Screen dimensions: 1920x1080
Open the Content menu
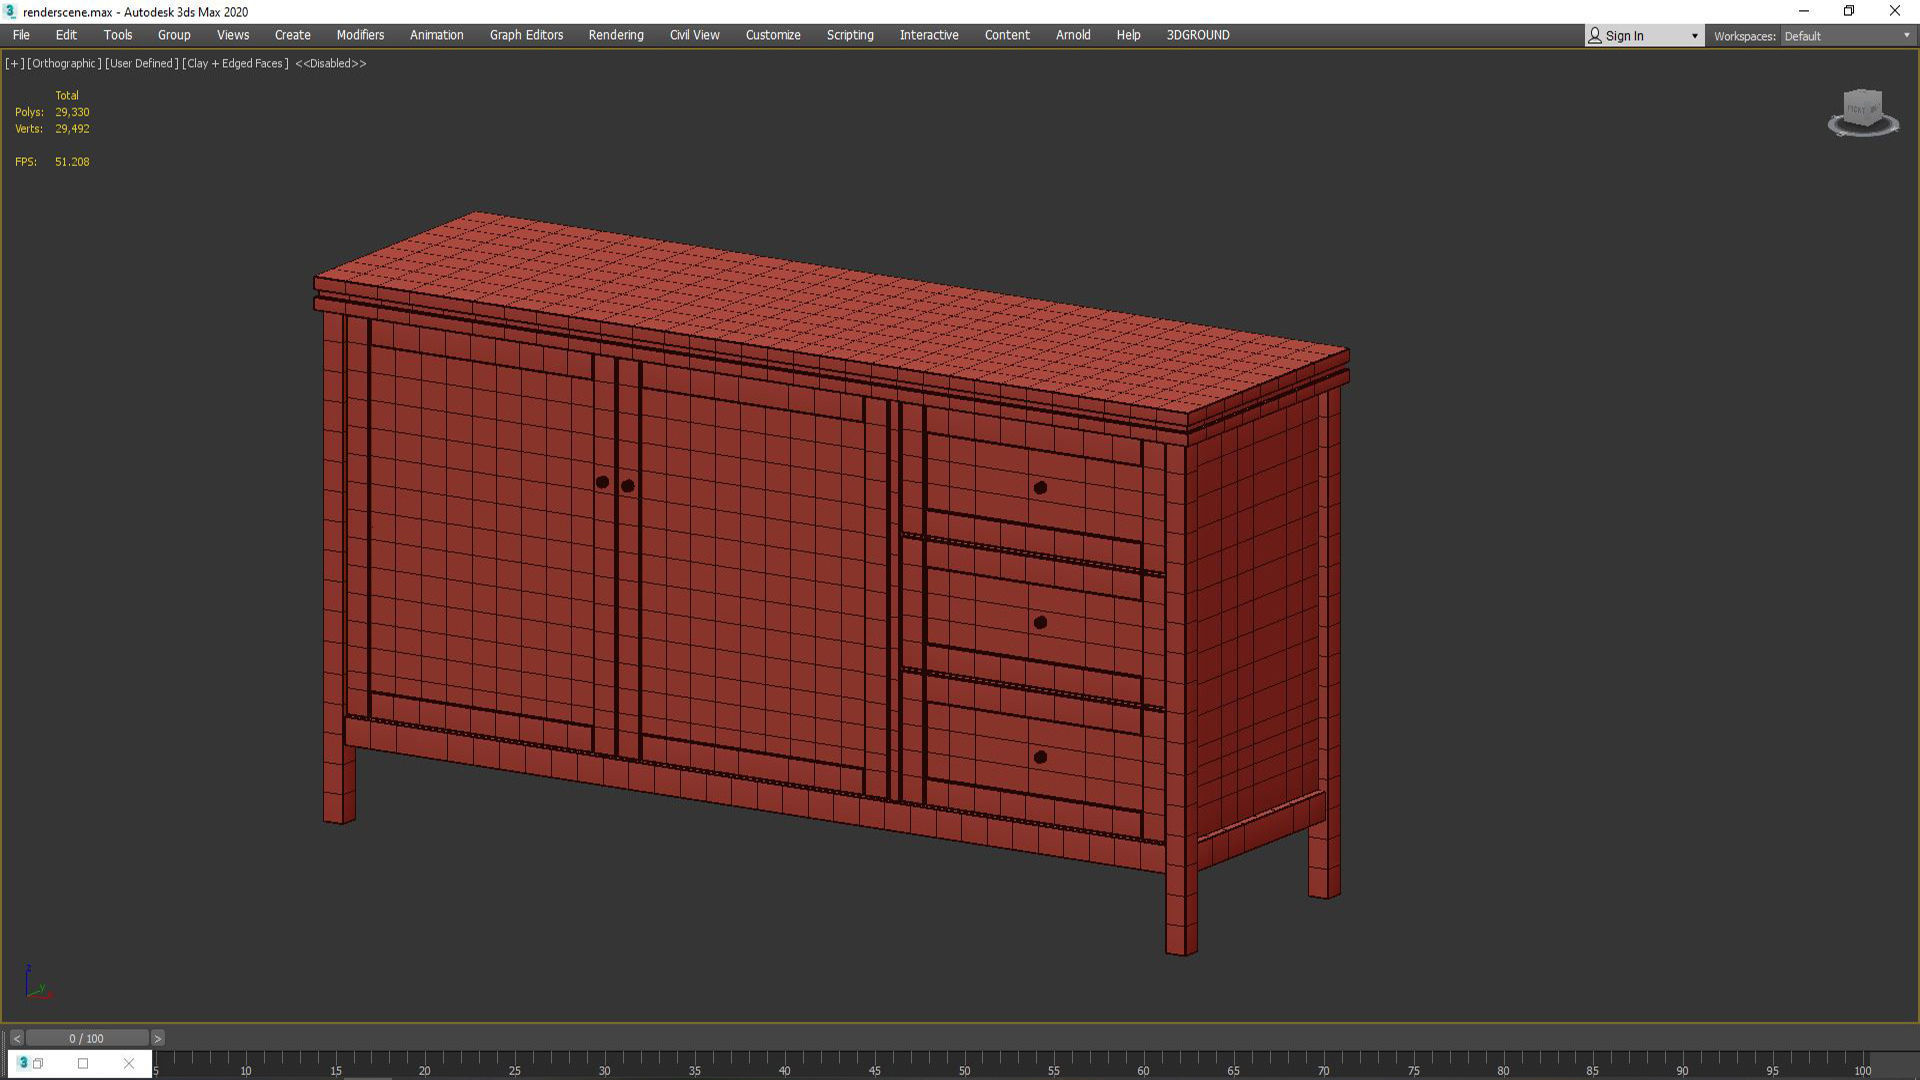[x=1007, y=35]
